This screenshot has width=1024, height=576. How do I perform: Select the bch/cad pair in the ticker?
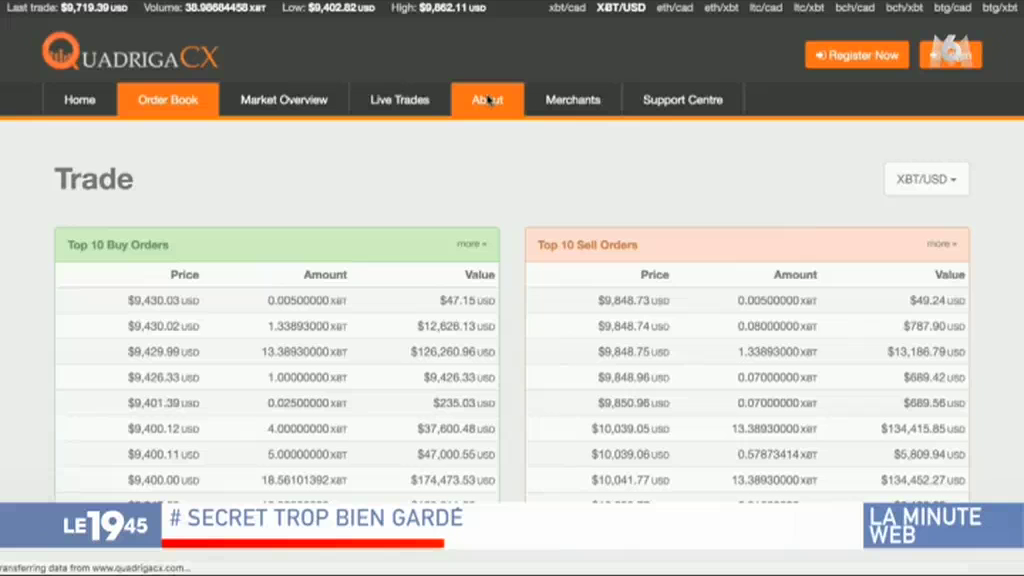(855, 8)
